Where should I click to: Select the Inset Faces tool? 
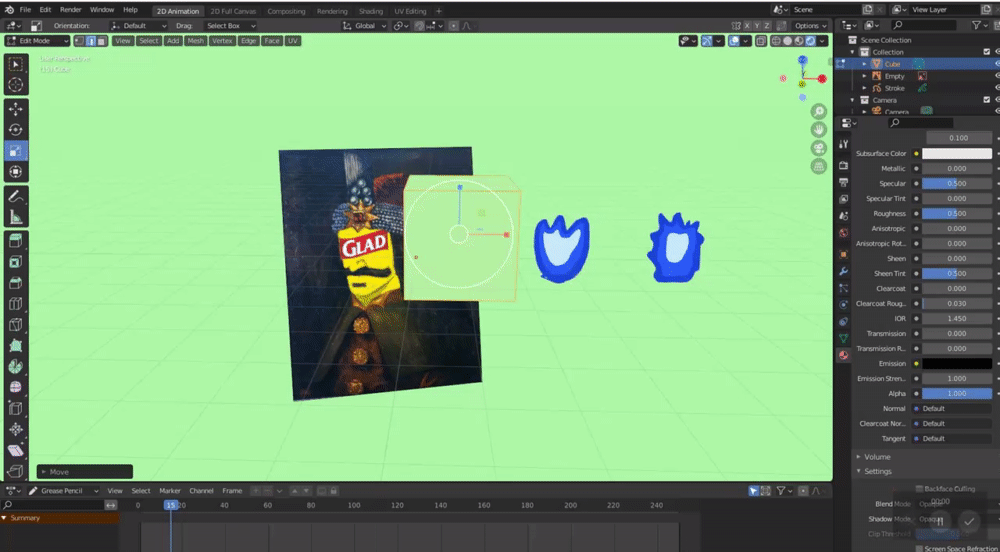pyautogui.click(x=15, y=262)
